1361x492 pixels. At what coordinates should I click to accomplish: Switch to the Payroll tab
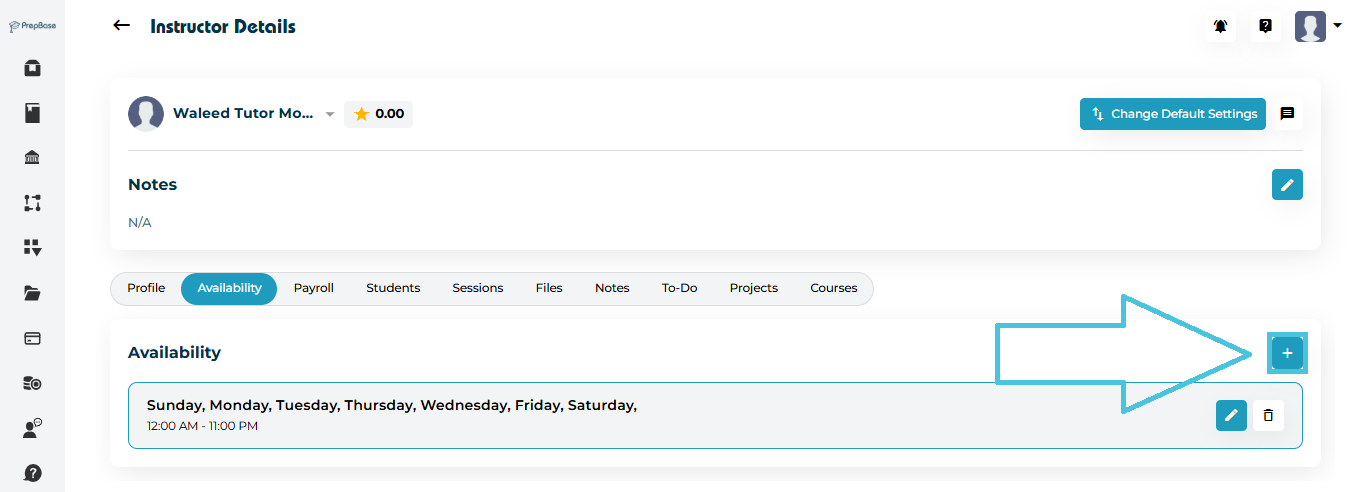(313, 288)
